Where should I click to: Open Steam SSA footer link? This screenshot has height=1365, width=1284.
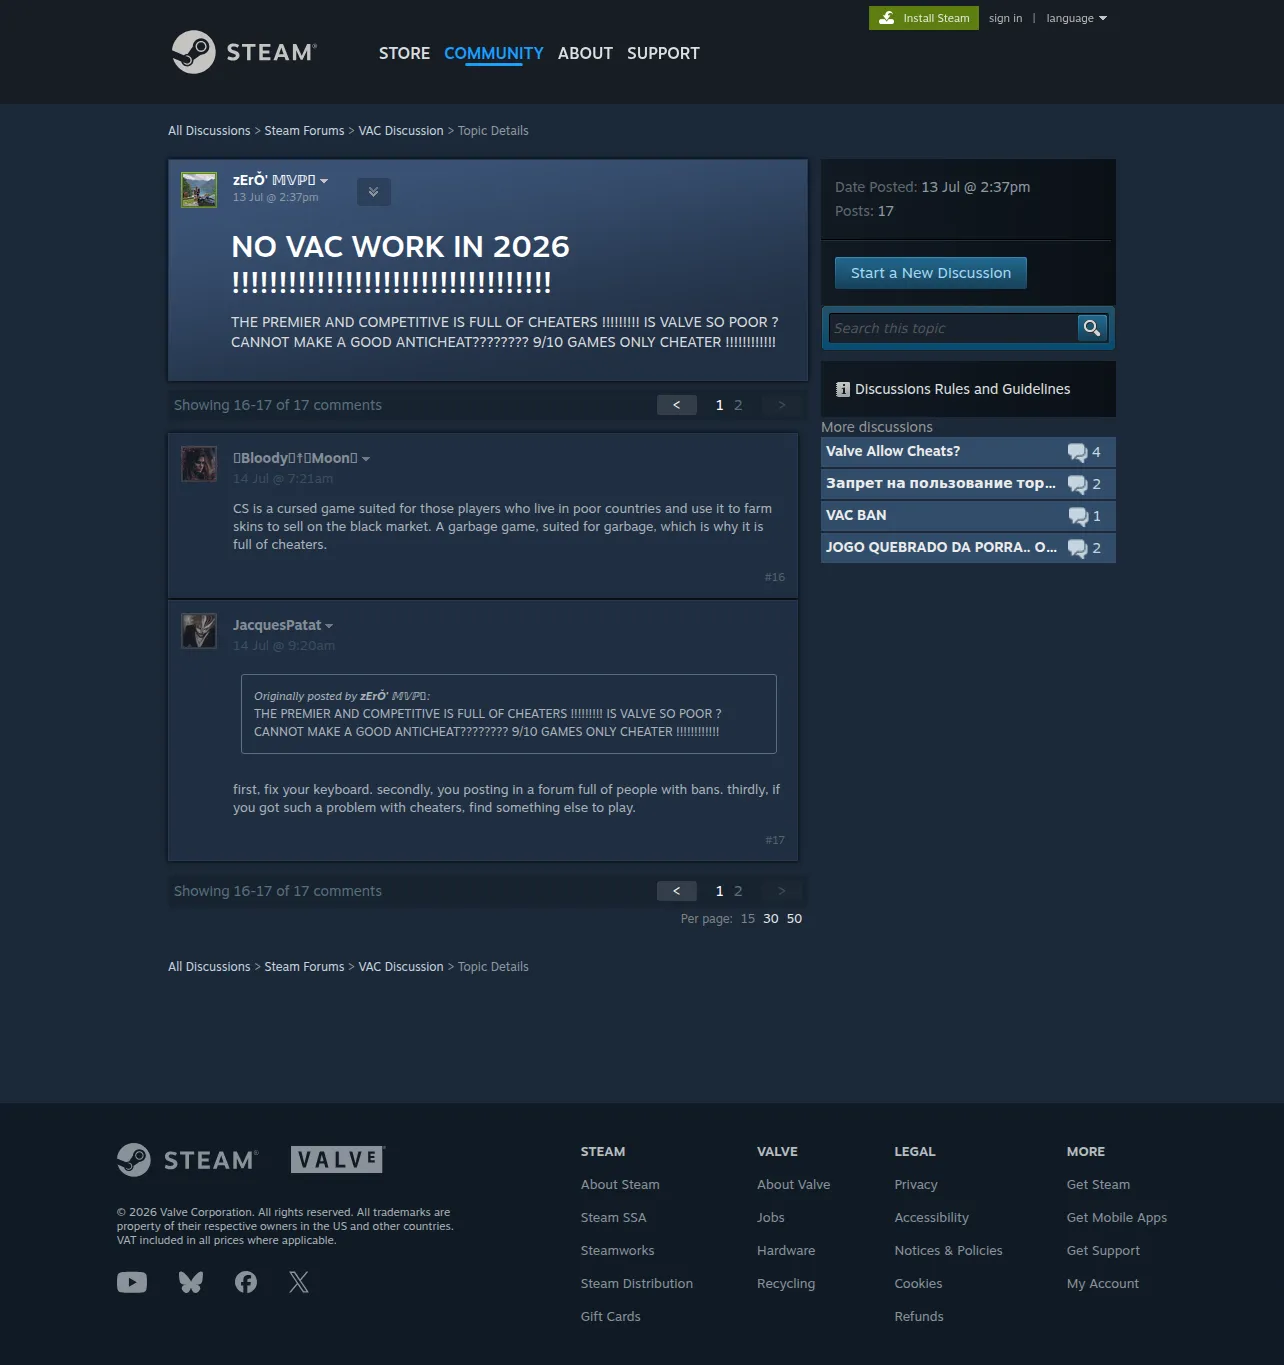point(613,1218)
